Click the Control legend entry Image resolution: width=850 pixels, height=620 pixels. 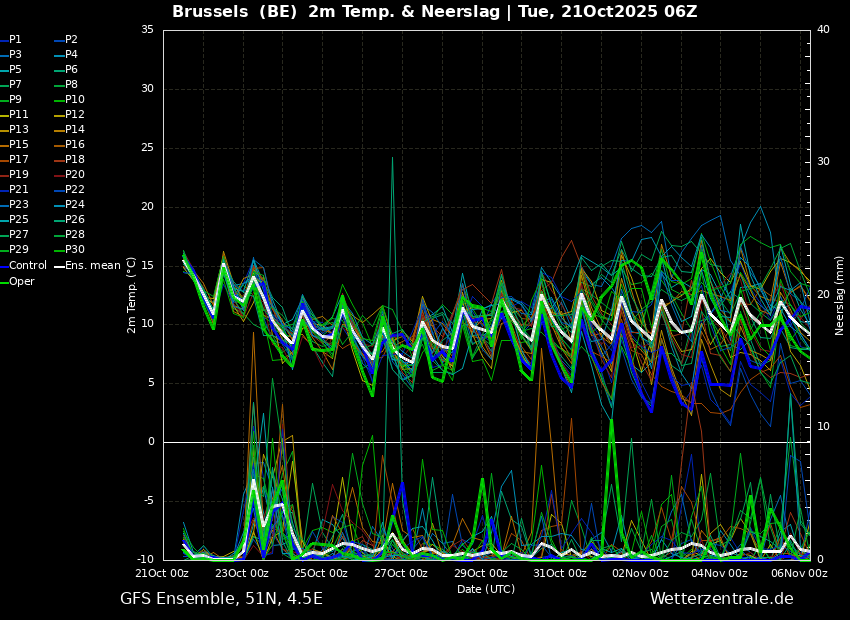pos(27,265)
